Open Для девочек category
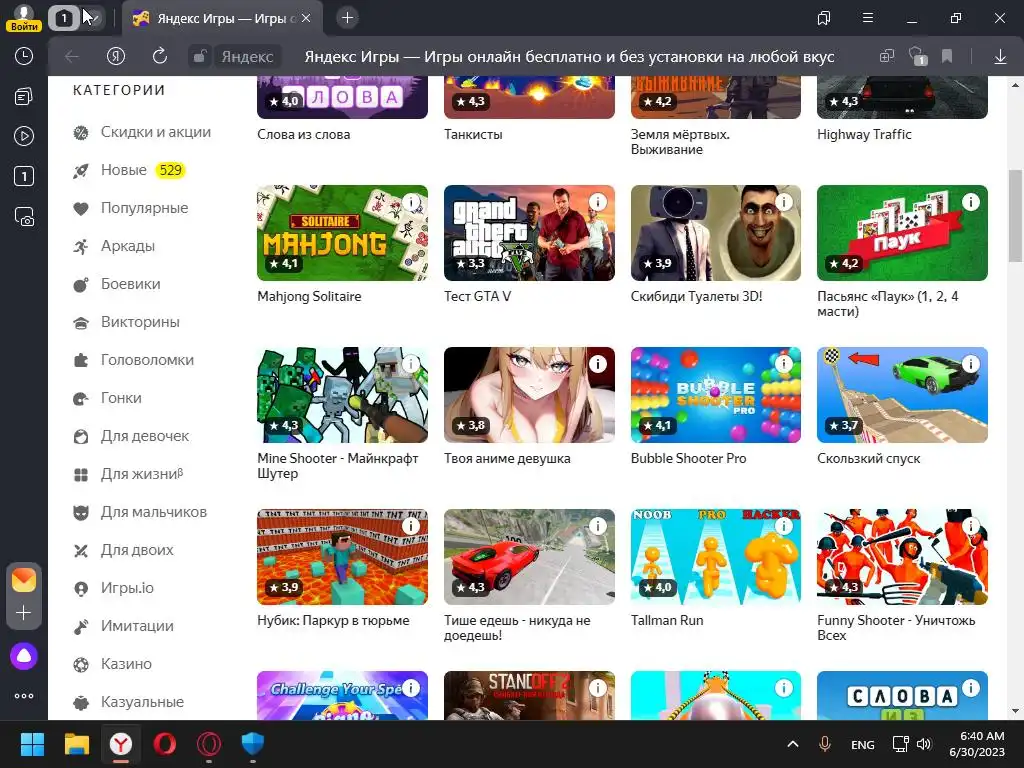Screen dimensions: 1024x768 point(131,436)
